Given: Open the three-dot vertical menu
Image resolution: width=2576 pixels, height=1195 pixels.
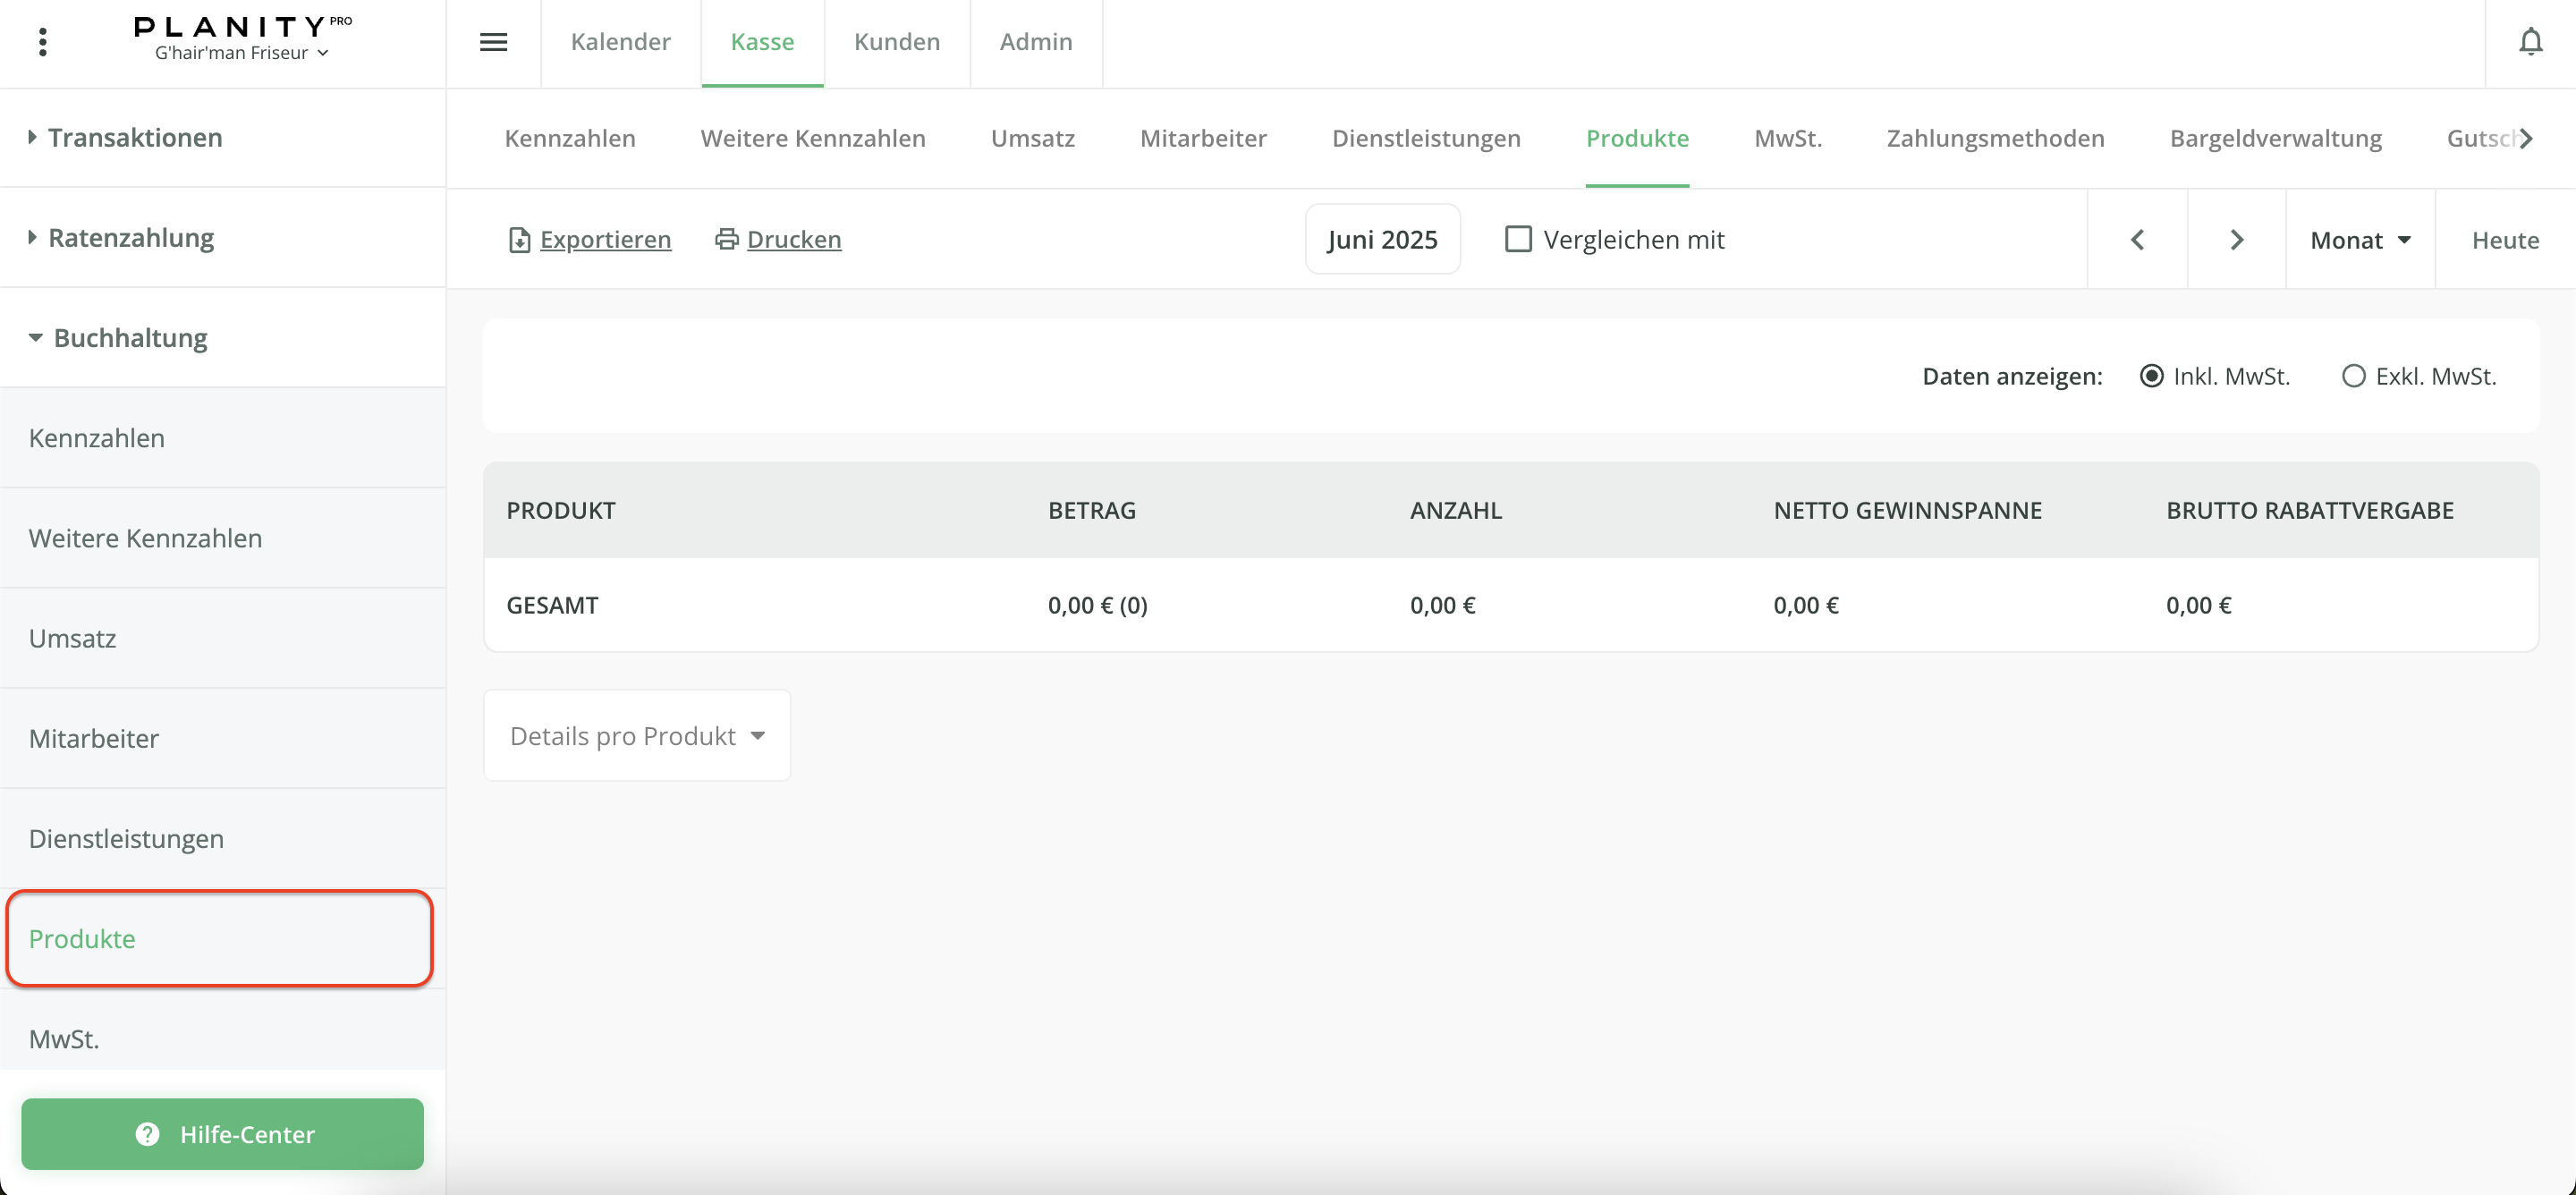Looking at the screenshot, I should [42, 42].
